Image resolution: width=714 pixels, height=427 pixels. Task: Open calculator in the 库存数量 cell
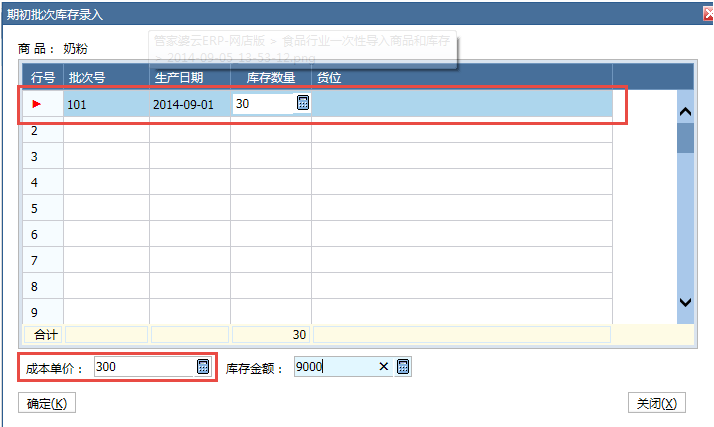[x=303, y=103]
